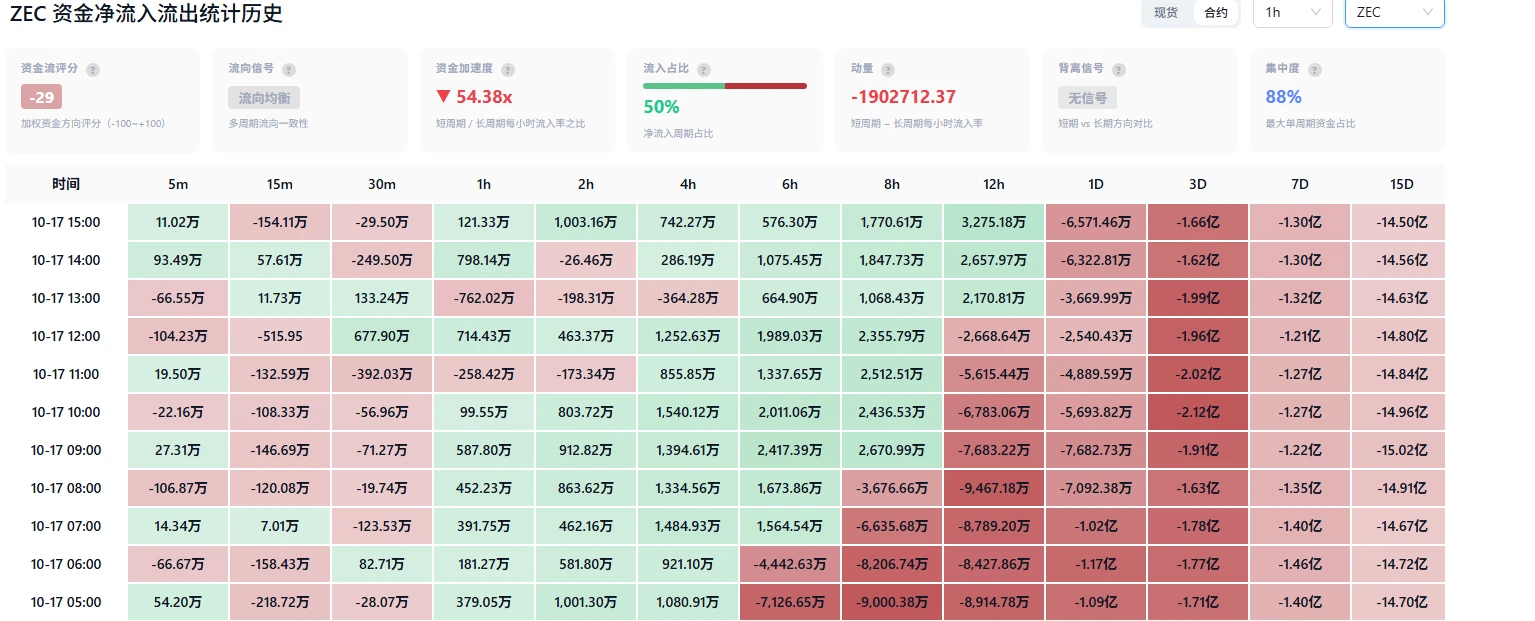Viewport: 1535px width, 621px height.
Task: Click the -154.11万 cell
Action: tap(280, 222)
